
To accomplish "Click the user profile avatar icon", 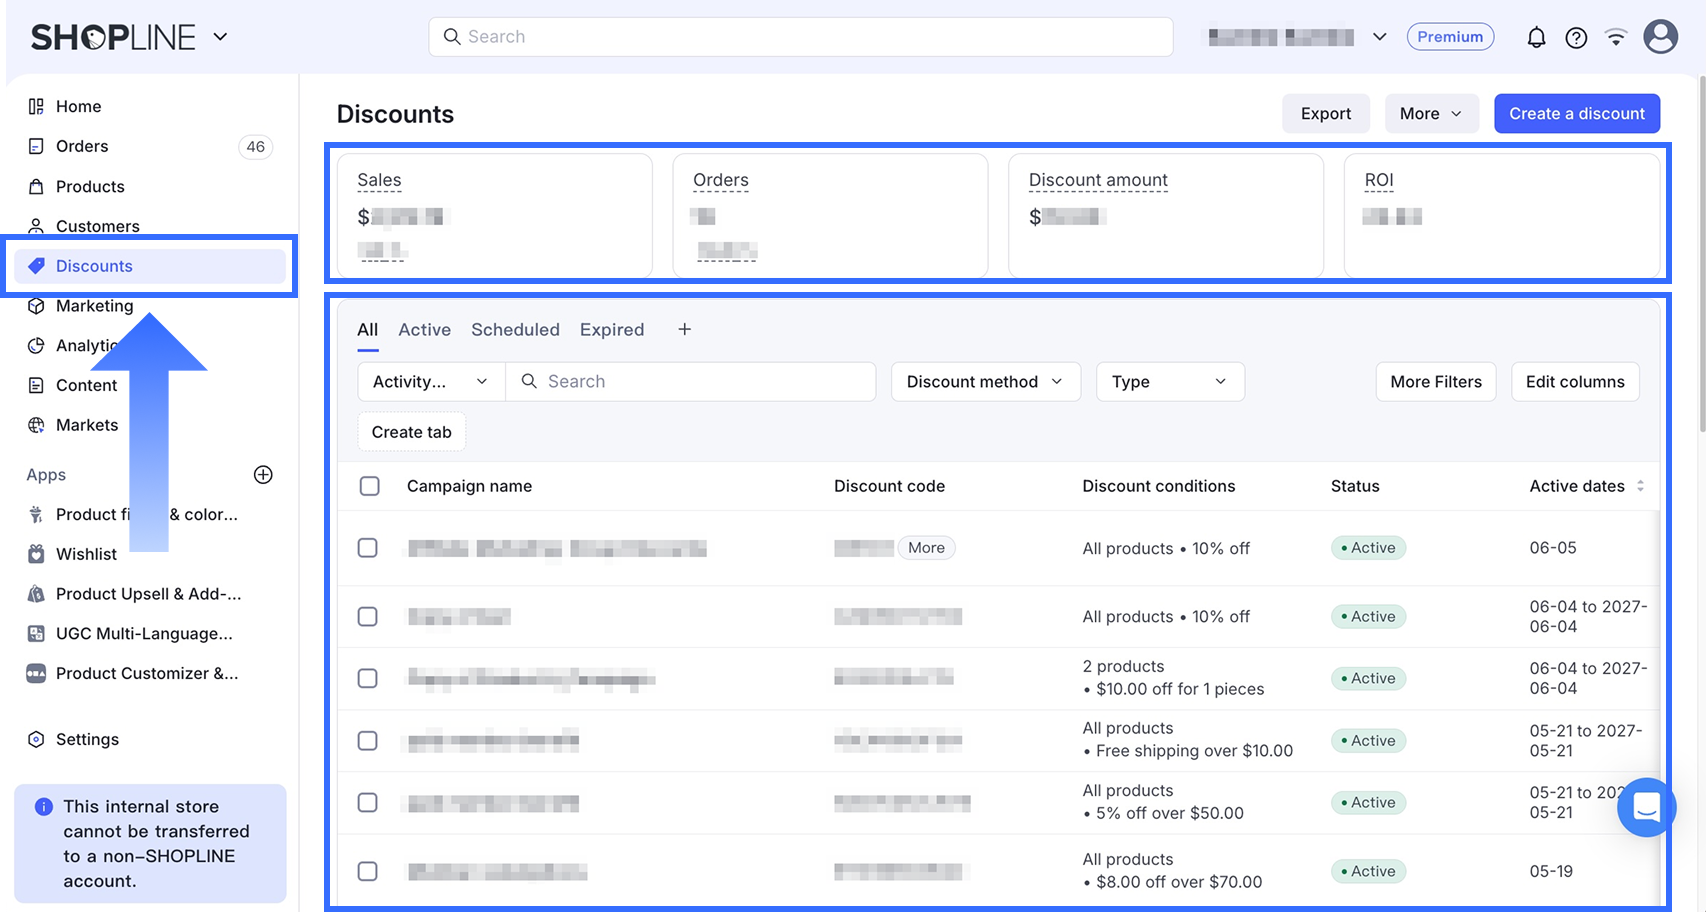I will [x=1660, y=37].
